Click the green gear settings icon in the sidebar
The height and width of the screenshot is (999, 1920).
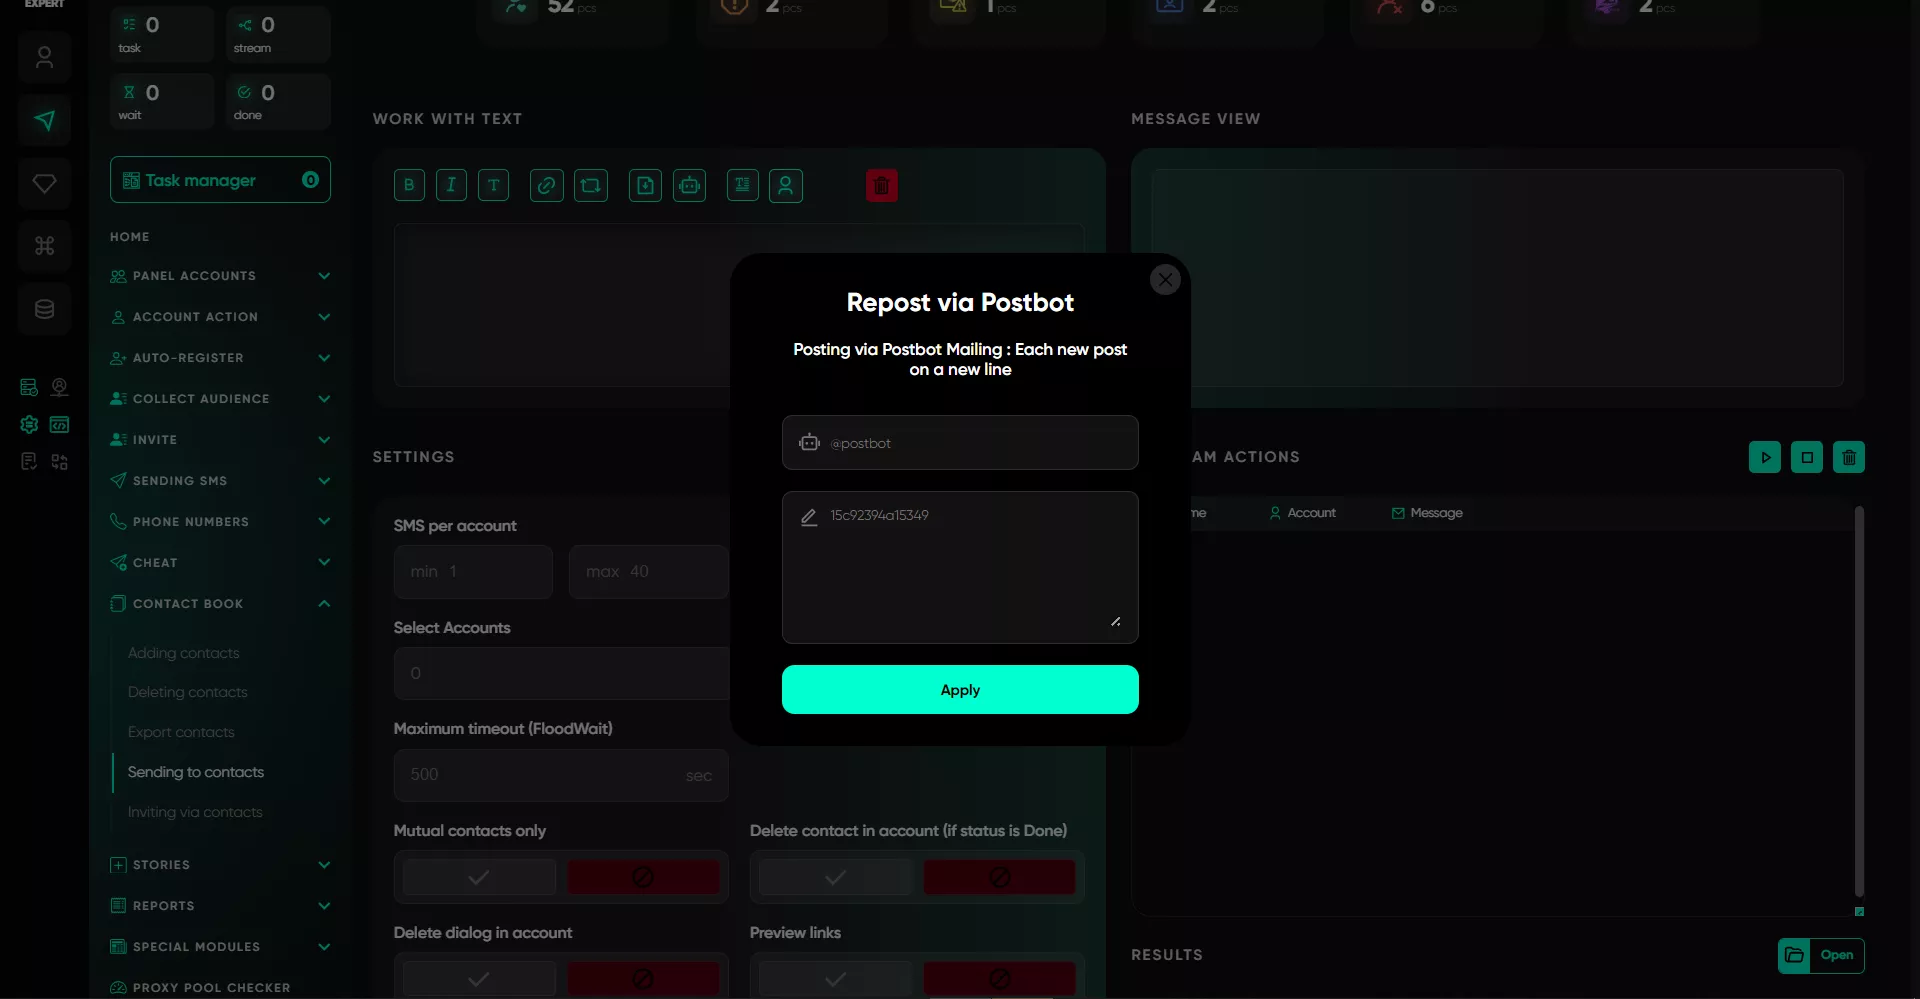pos(29,424)
